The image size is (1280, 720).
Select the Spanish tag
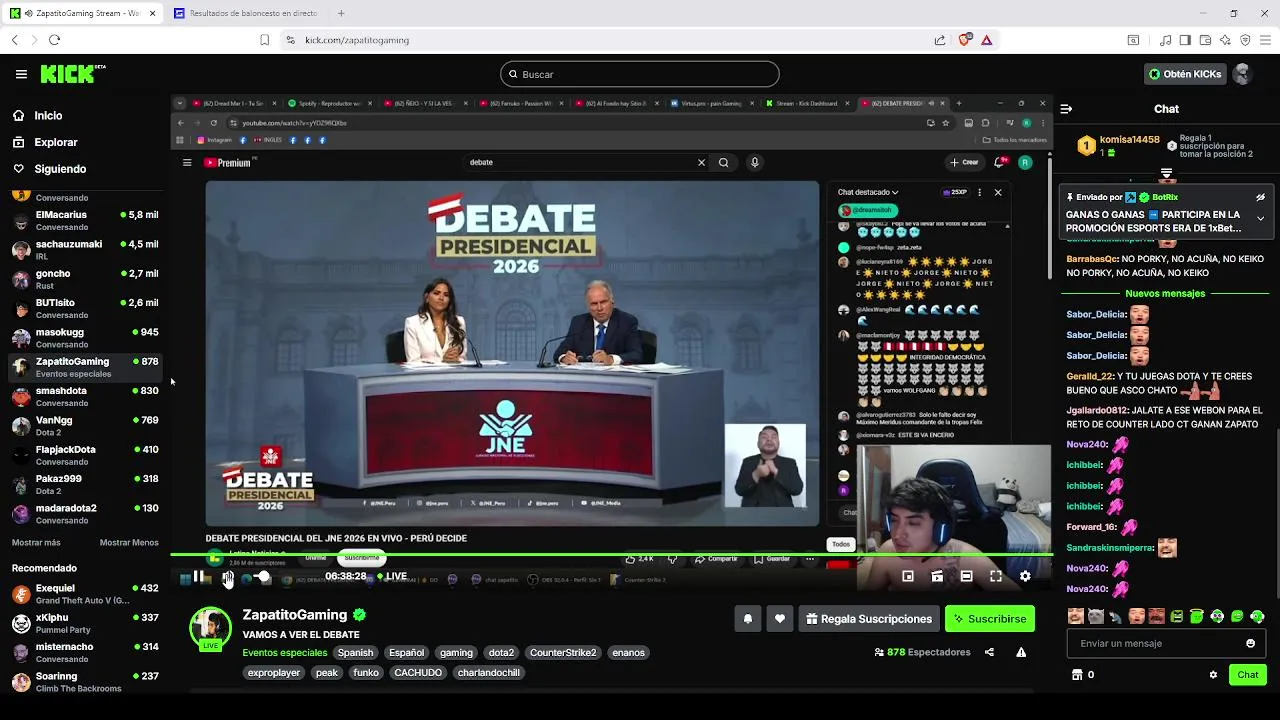[355, 653]
